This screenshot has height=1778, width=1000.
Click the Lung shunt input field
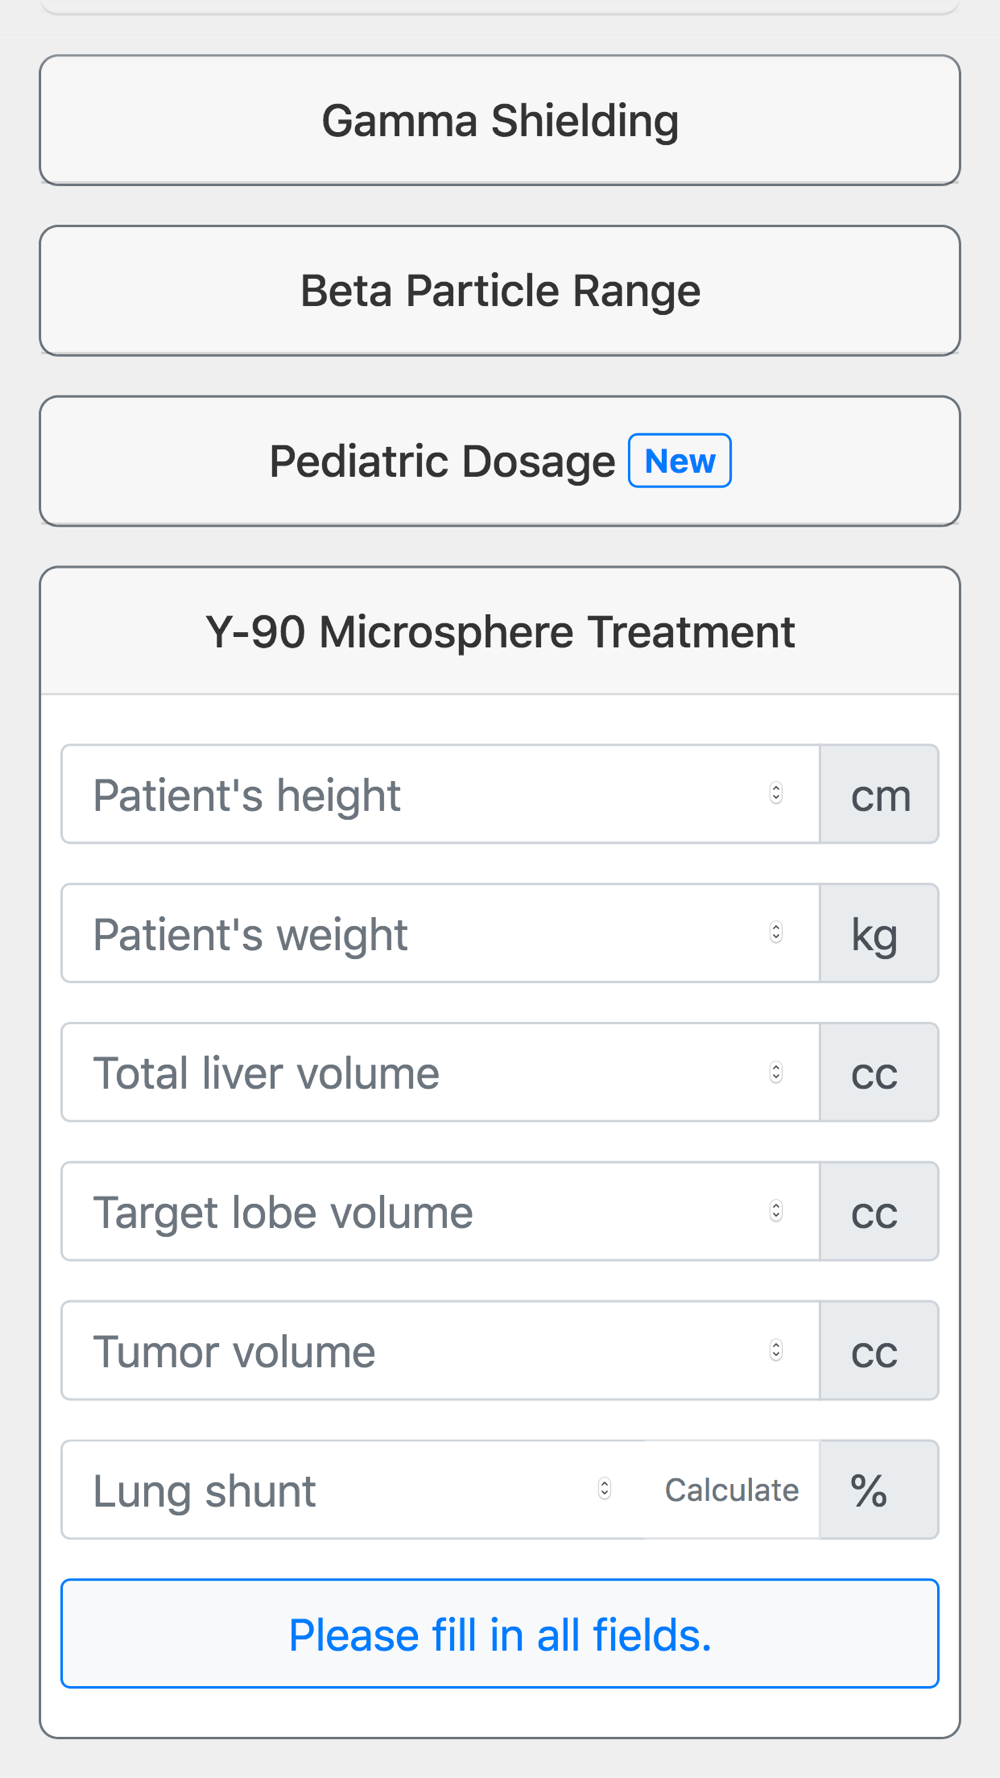coord(330,1490)
